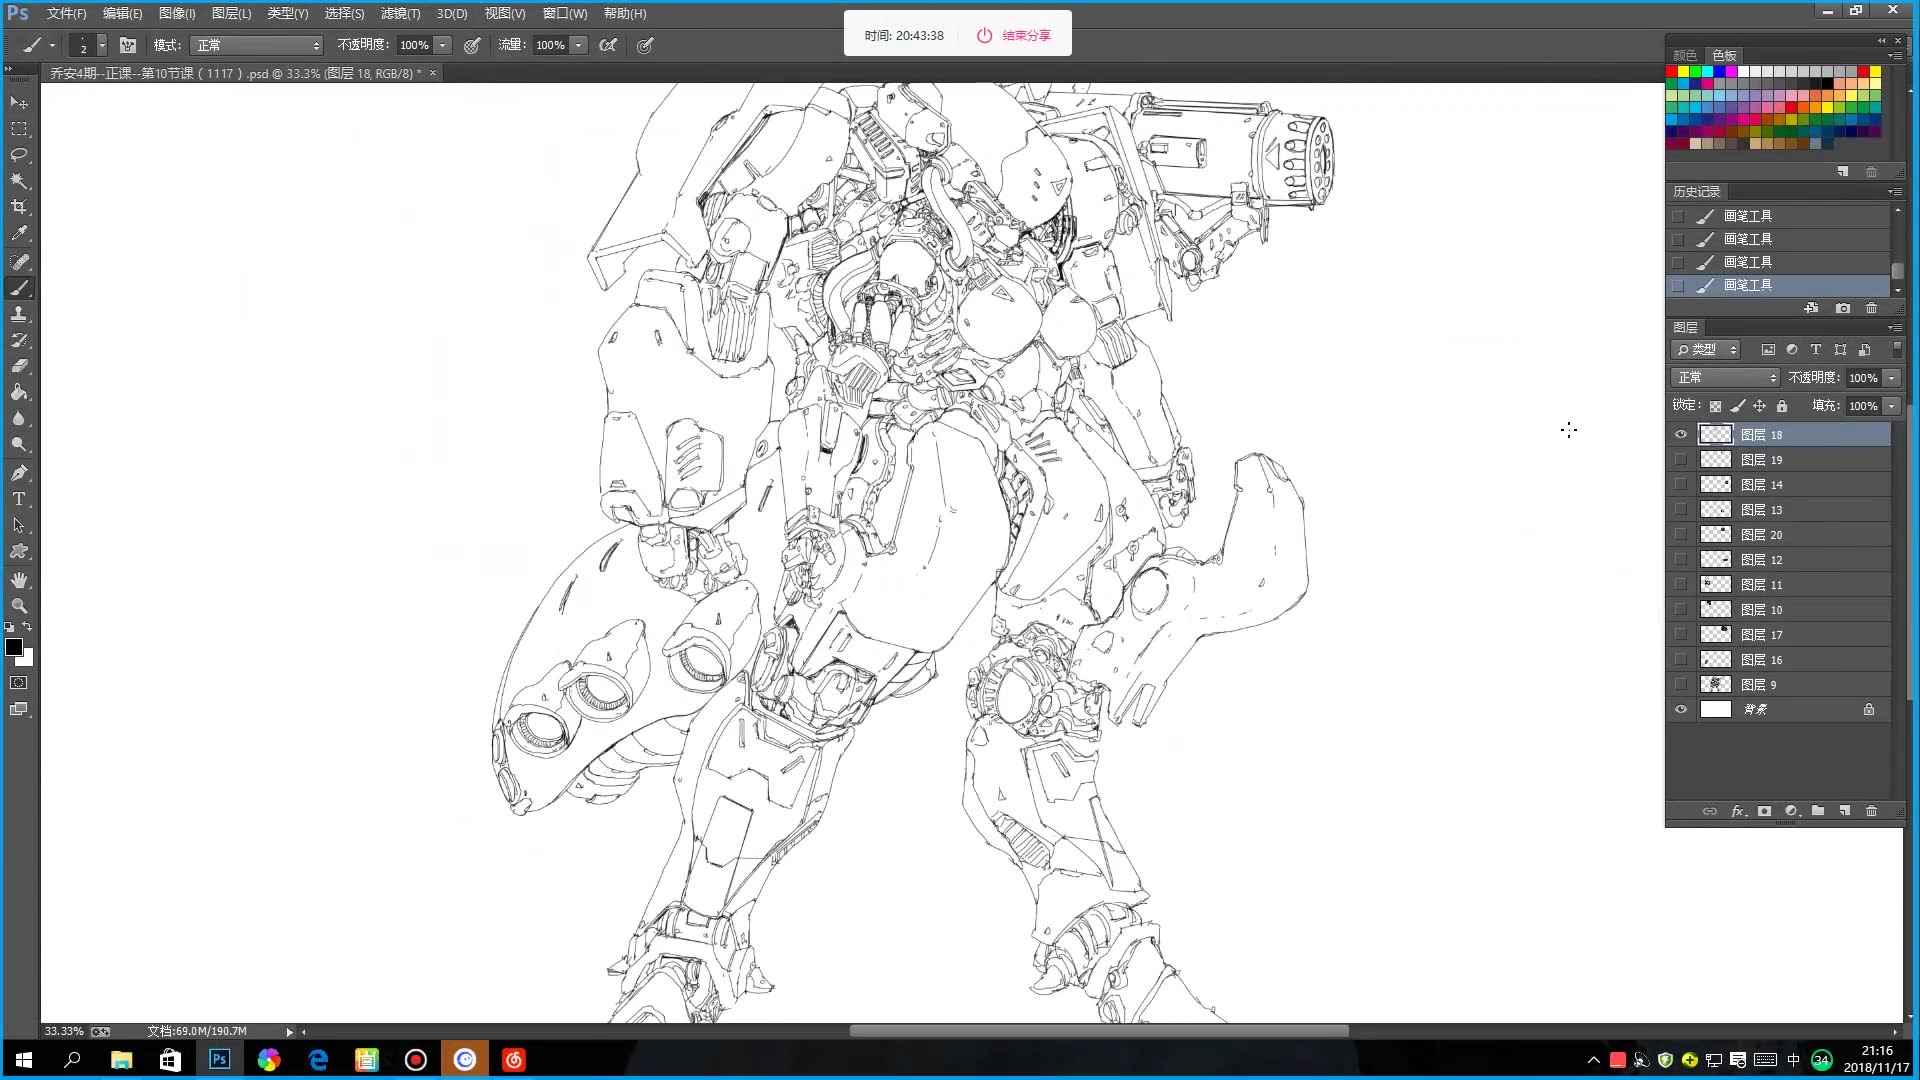Select the Rectangular Marquee tool
This screenshot has width=1920, height=1080.
pyautogui.click(x=19, y=129)
